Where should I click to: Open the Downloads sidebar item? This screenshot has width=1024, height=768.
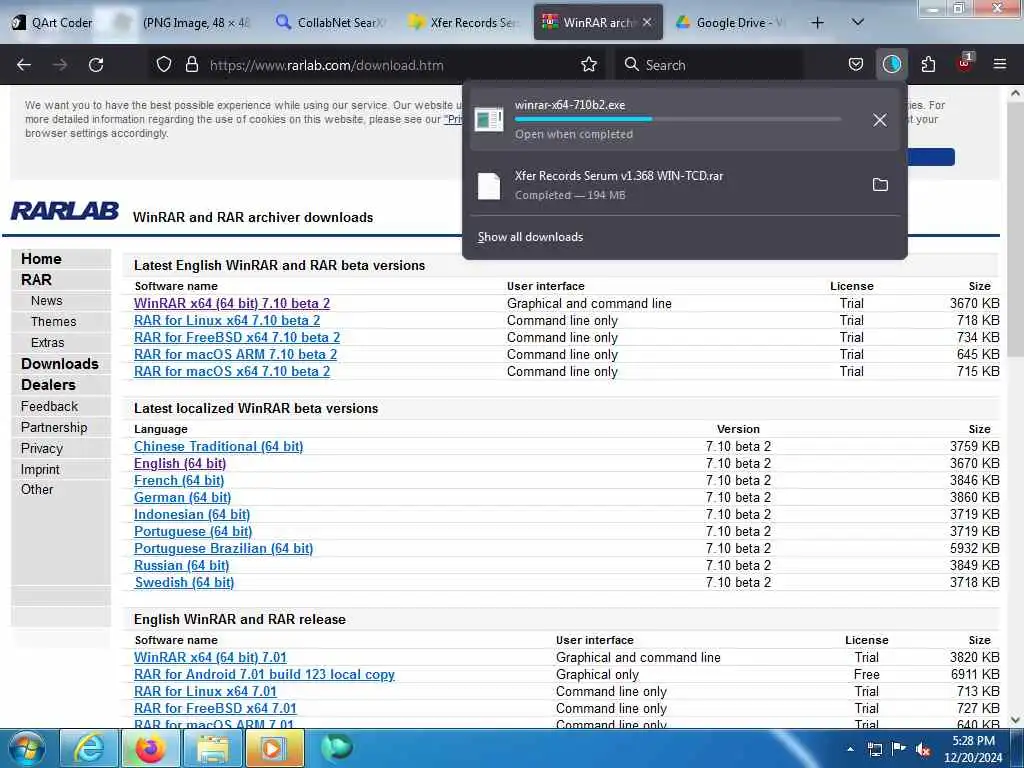tap(59, 364)
